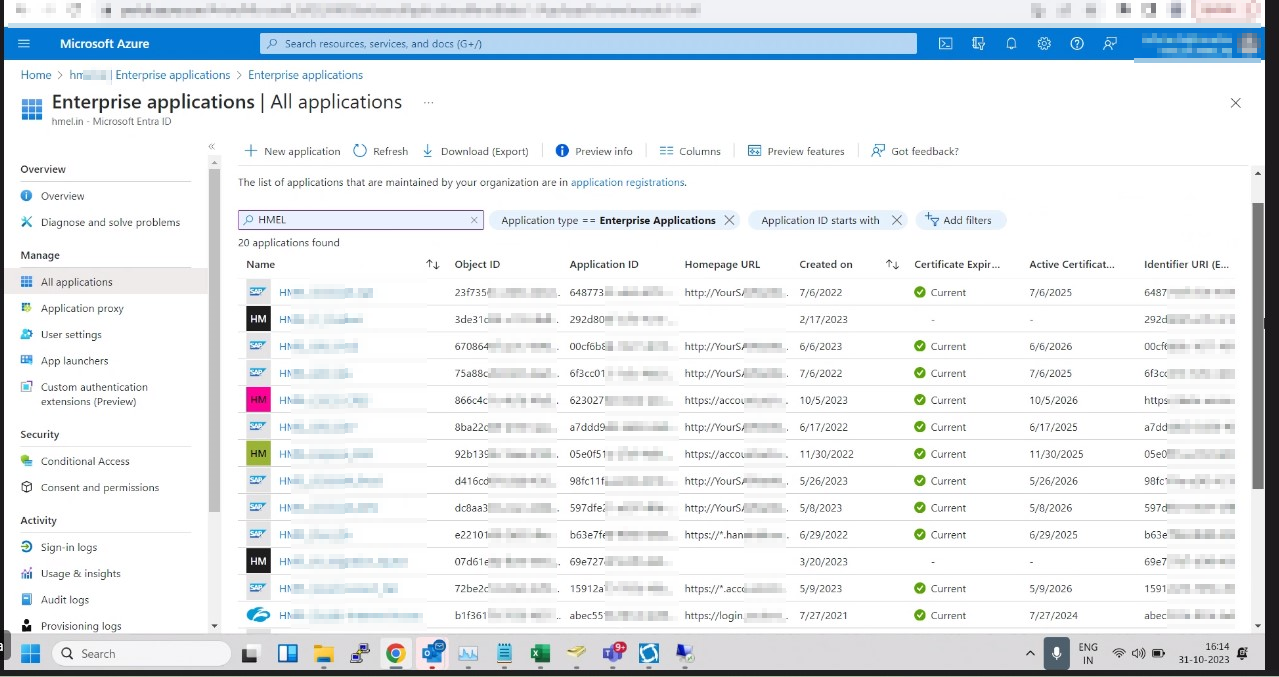This screenshot has width=1279, height=677.
Task: Remove the Application ID starts with filter
Action: [x=897, y=220]
